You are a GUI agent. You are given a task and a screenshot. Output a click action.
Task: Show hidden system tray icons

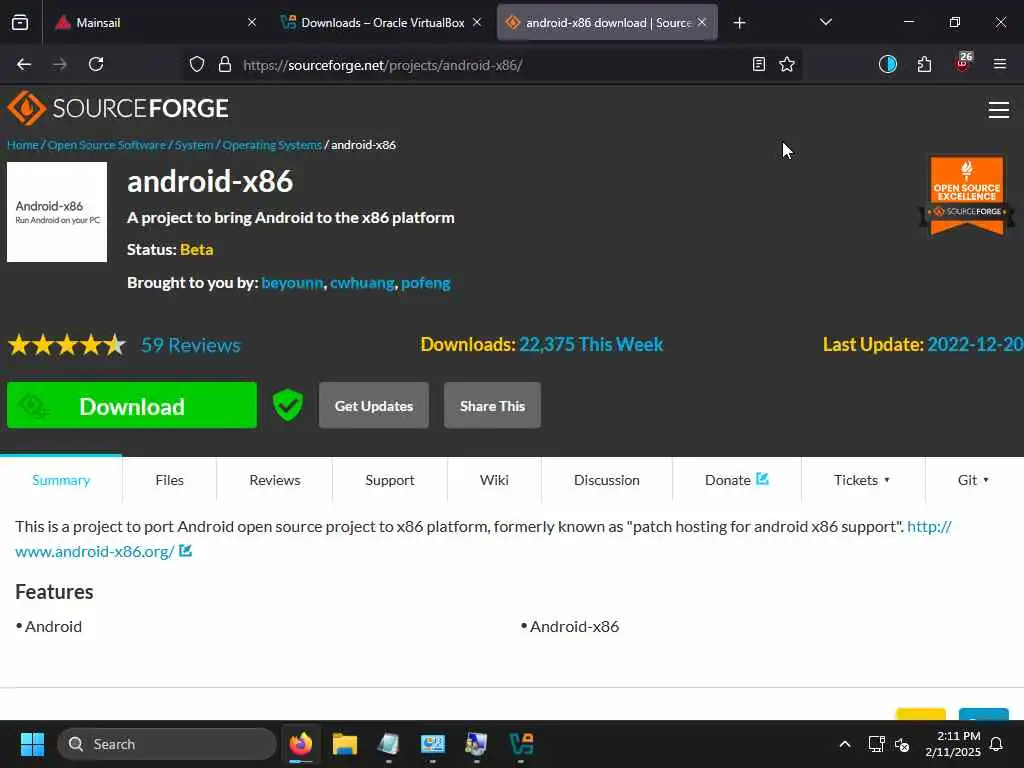pyautogui.click(x=844, y=744)
